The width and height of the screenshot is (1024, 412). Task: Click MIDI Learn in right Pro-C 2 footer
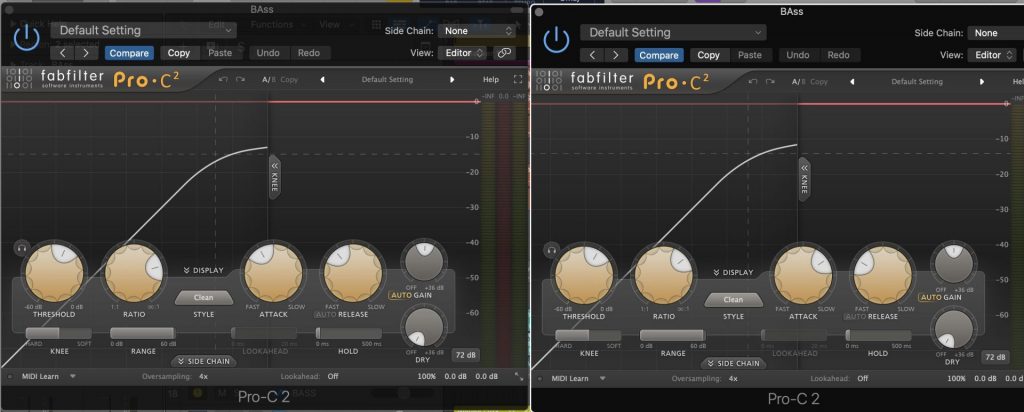pos(569,378)
